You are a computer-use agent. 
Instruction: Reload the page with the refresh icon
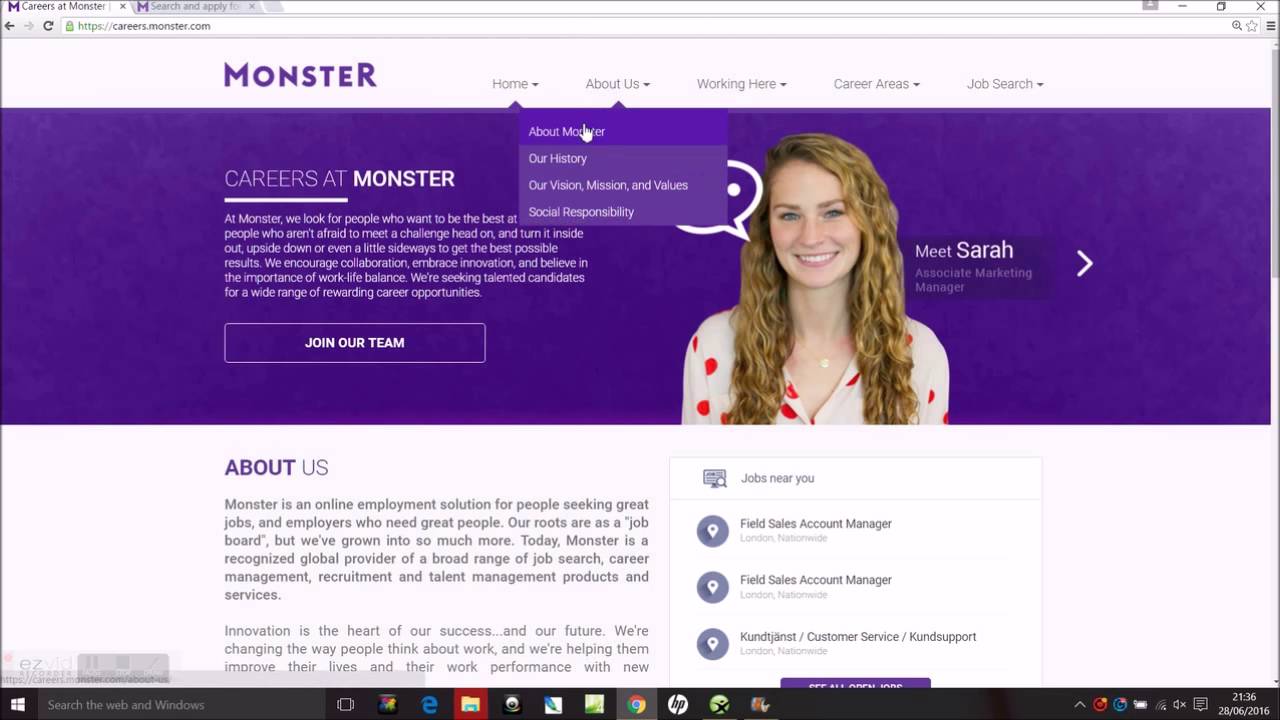point(47,26)
